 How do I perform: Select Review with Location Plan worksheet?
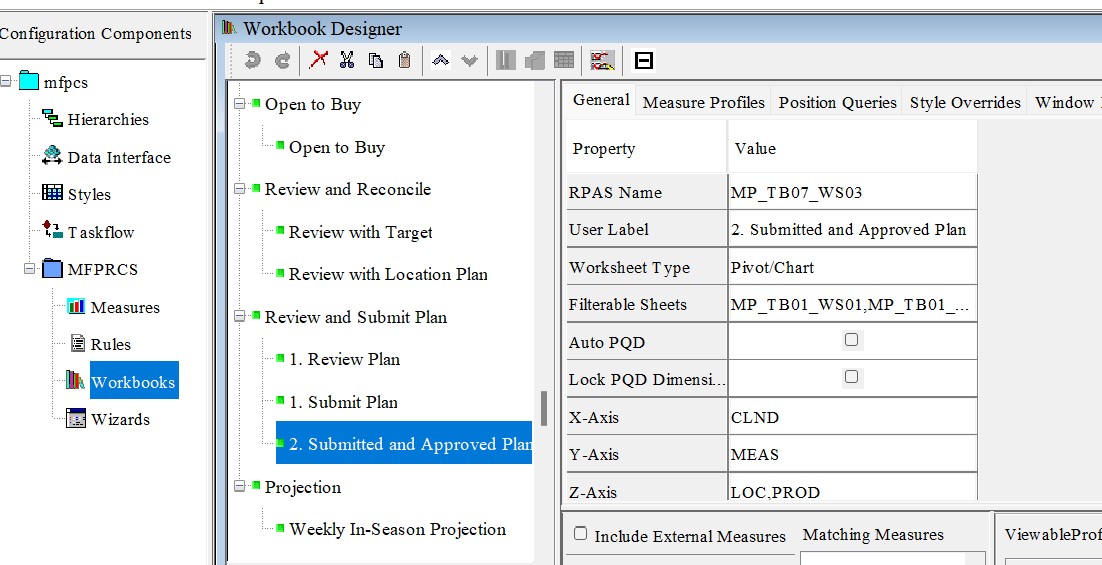388,274
